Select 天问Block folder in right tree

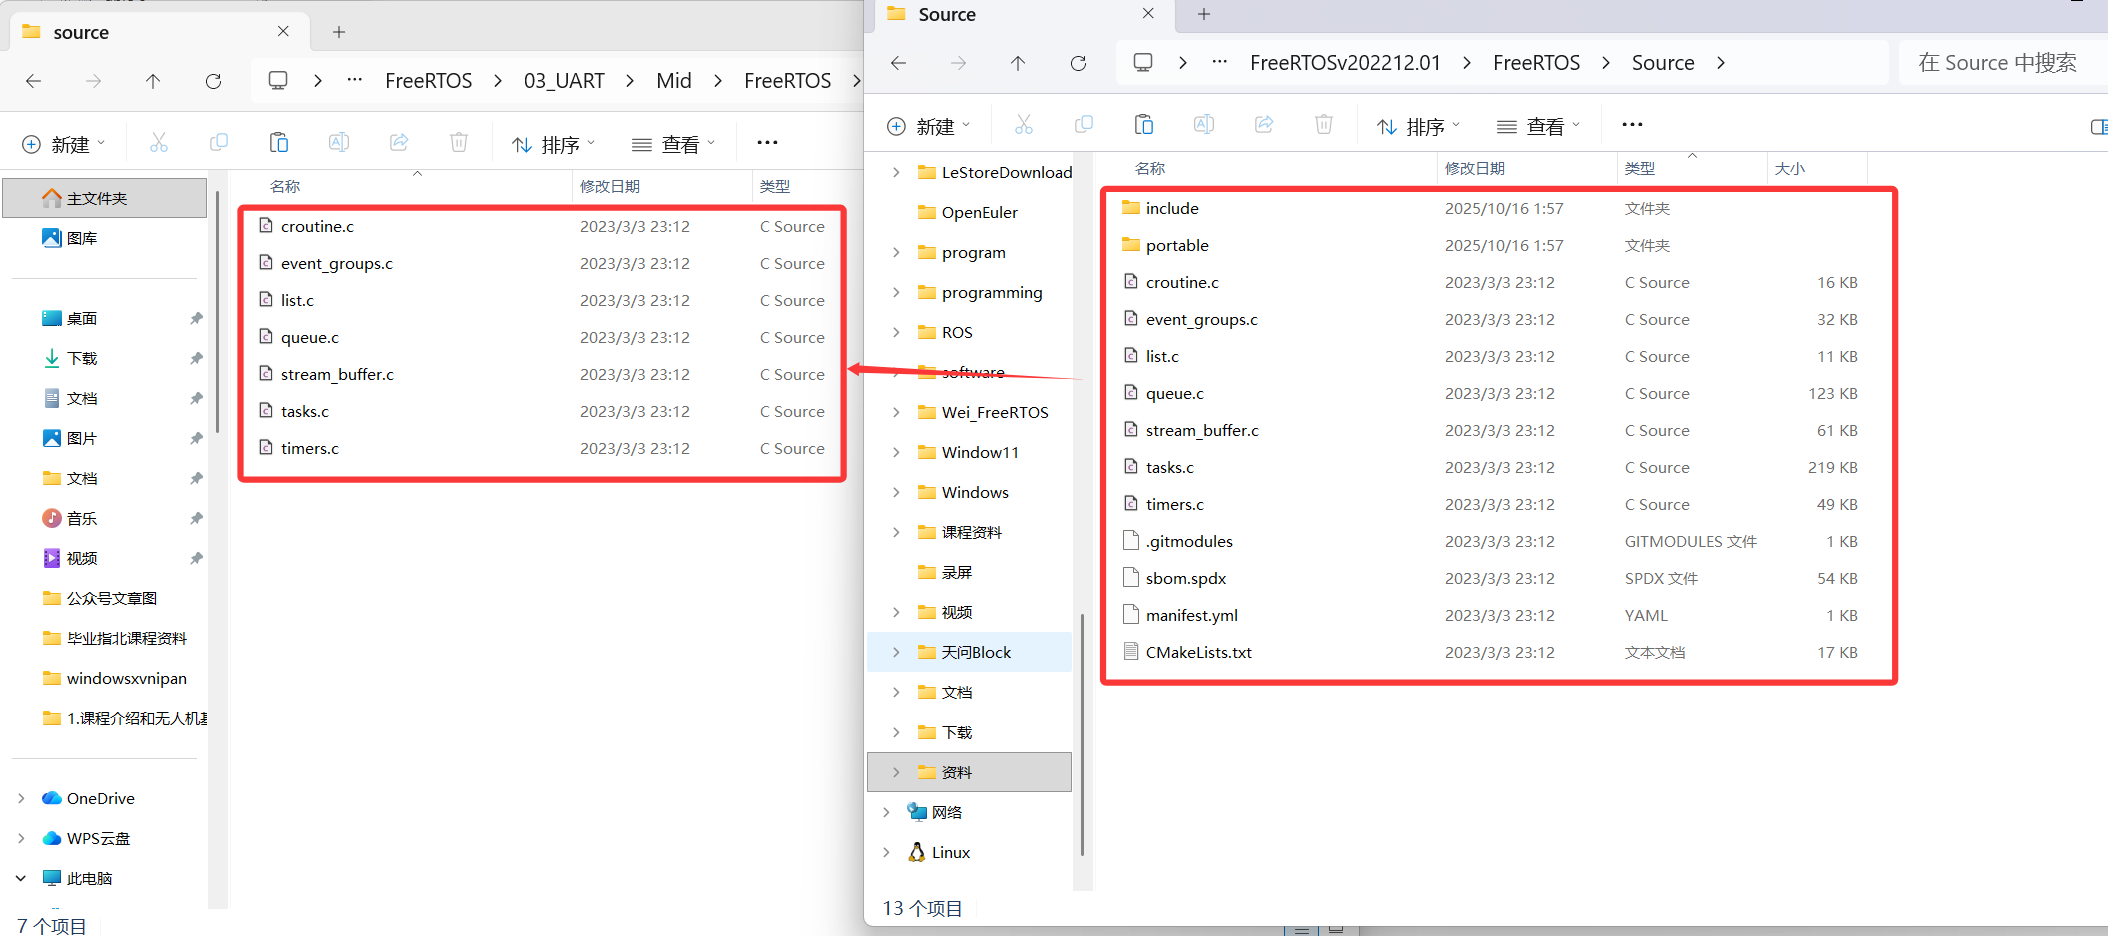969,652
